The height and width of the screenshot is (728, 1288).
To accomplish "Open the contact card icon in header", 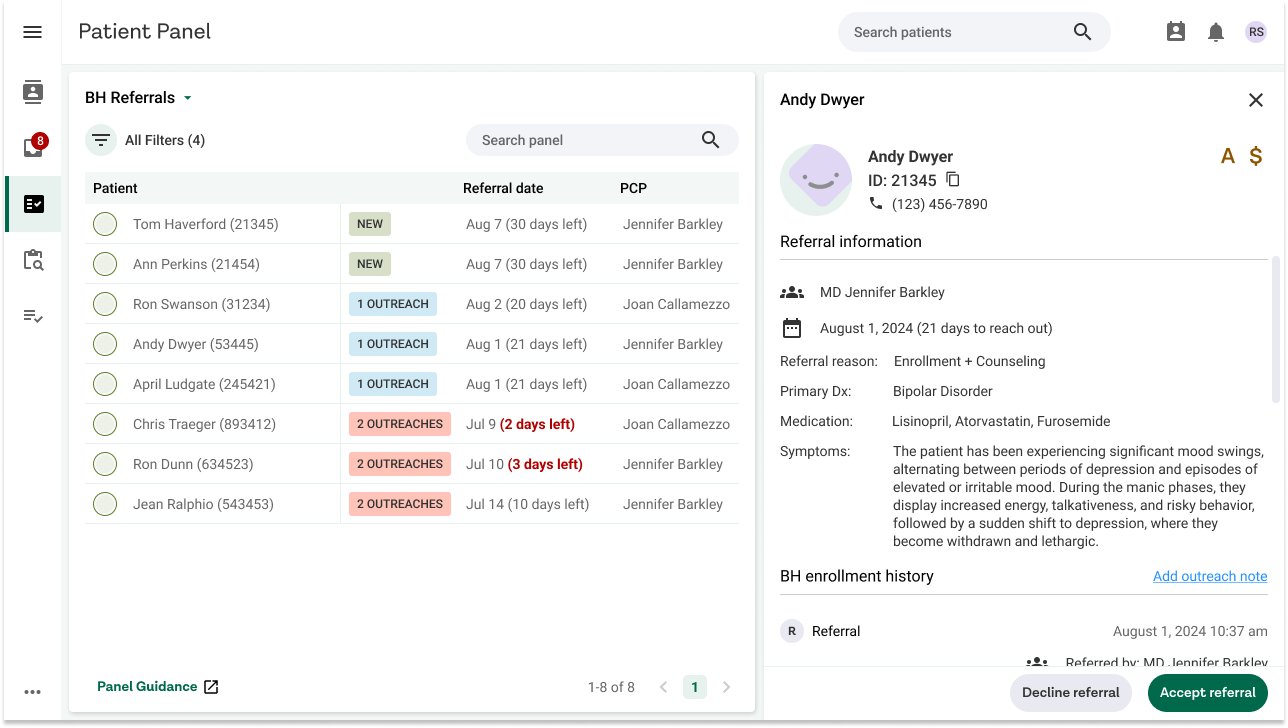I will pyautogui.click(x=1176, y=32).
